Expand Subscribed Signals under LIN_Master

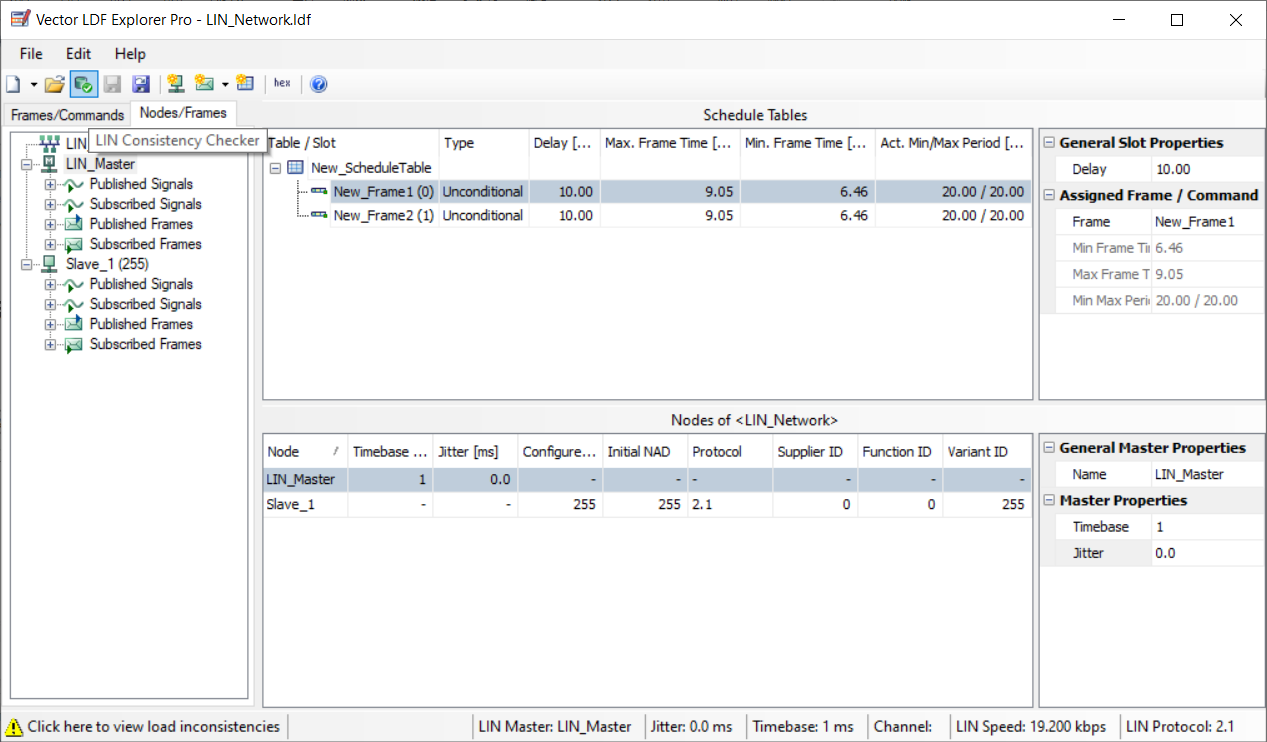(51, 204)
